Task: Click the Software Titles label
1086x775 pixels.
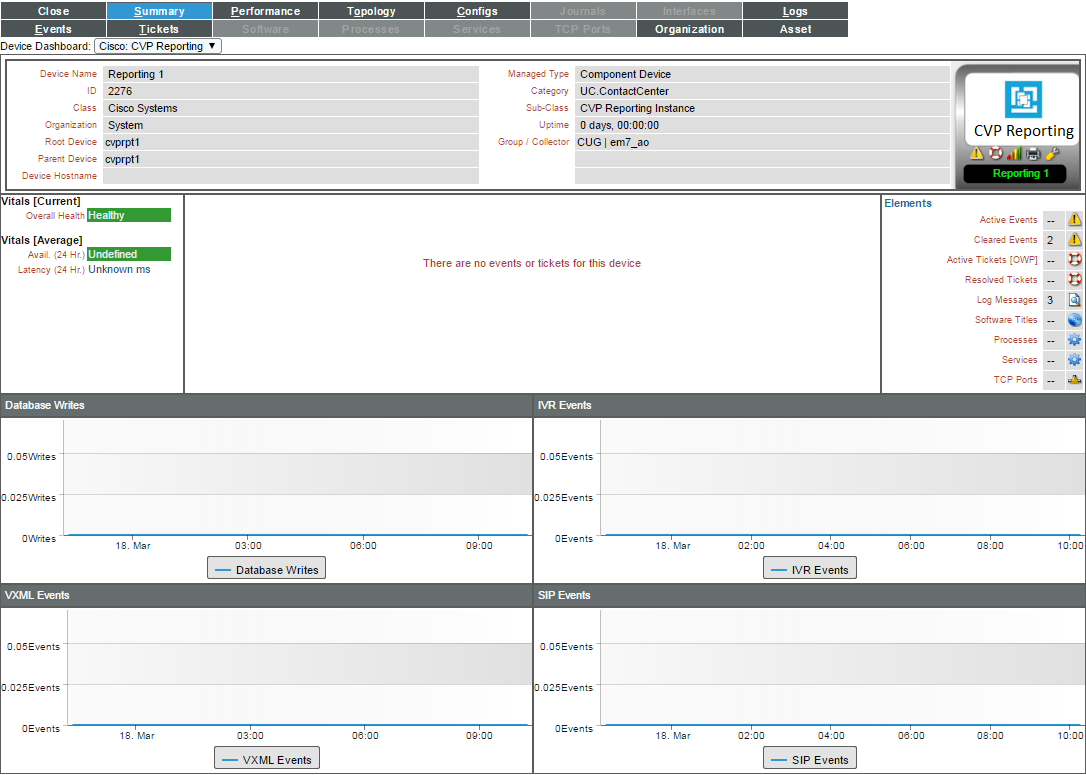Action: pyautogui.click(x=1006, y=320)
